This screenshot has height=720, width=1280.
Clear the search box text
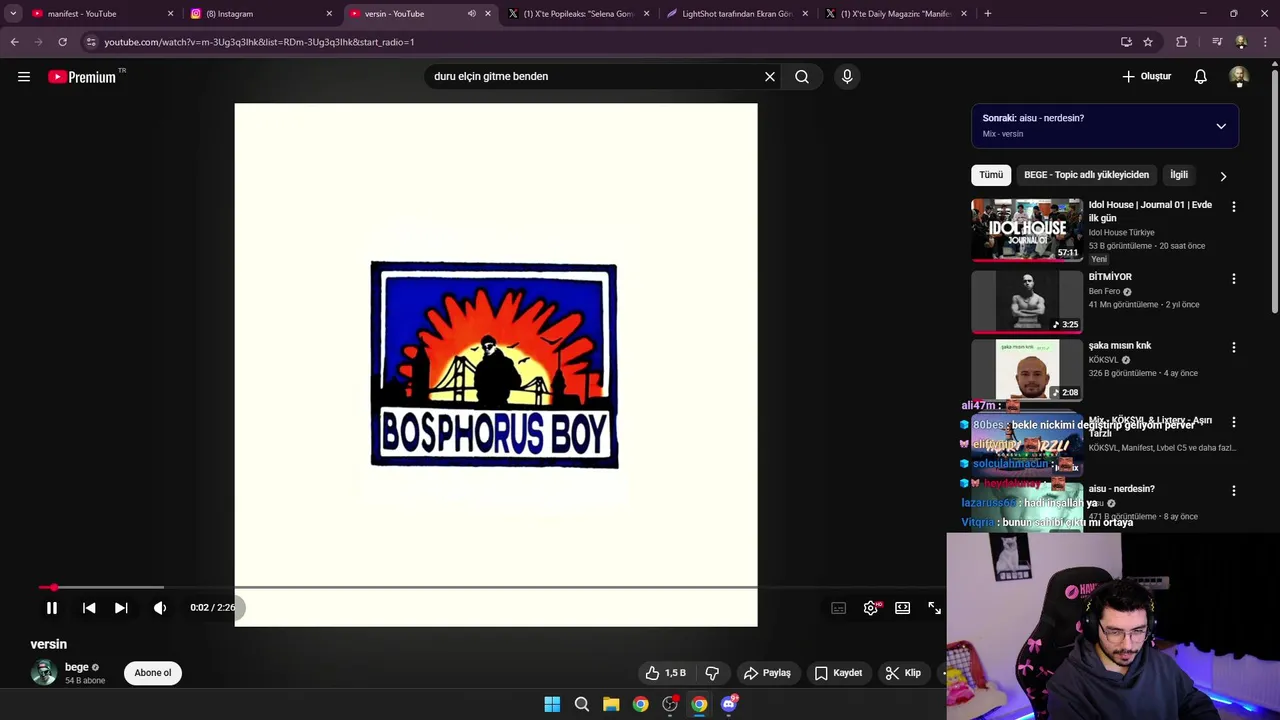pyautogui.click(x=770, y=77)
